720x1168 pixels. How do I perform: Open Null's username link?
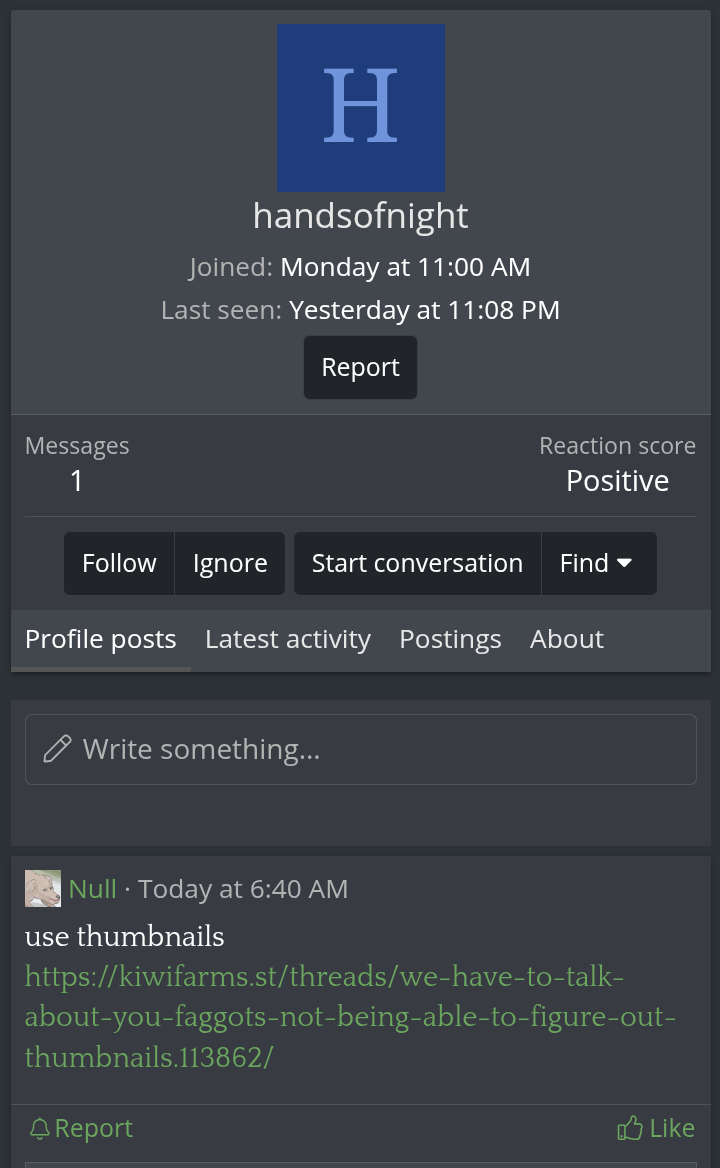point(93,889)
